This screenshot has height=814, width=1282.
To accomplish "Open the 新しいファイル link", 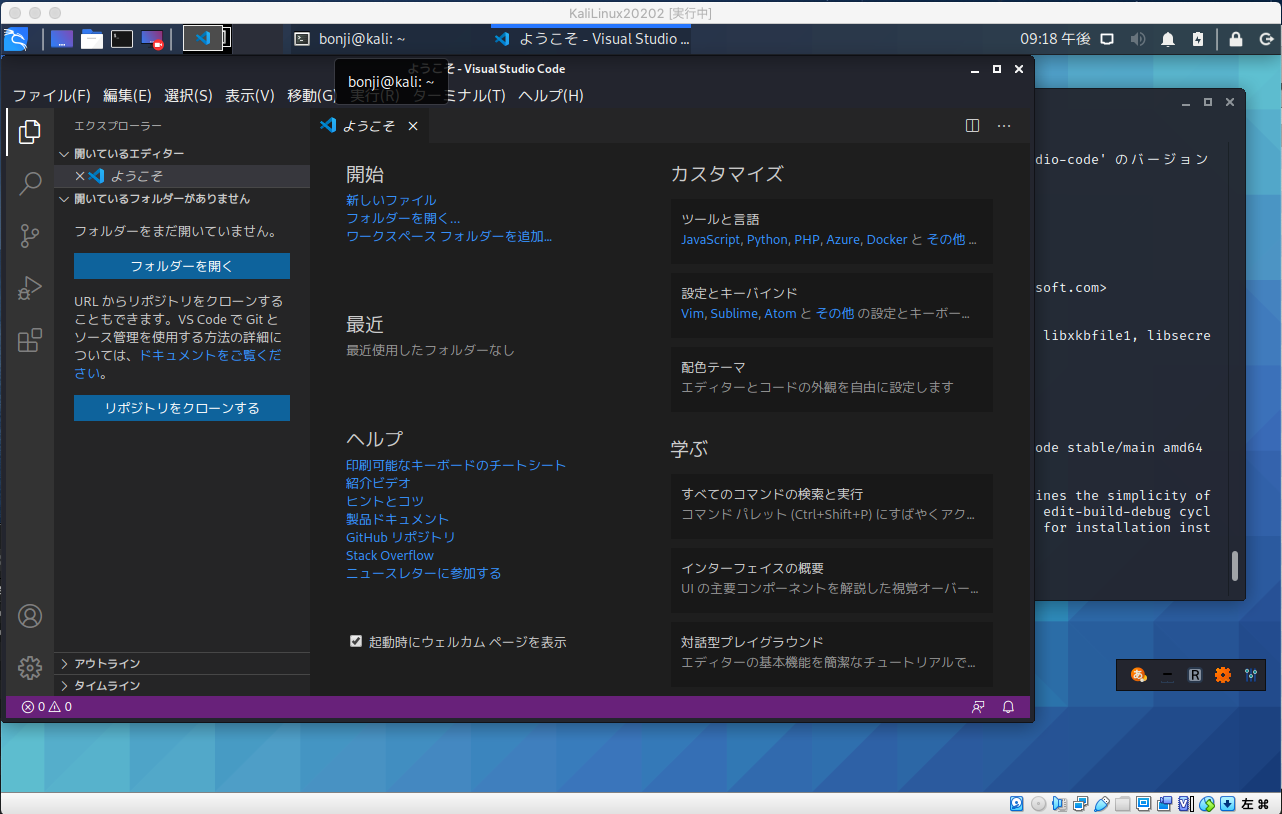I will click(391, 200).
